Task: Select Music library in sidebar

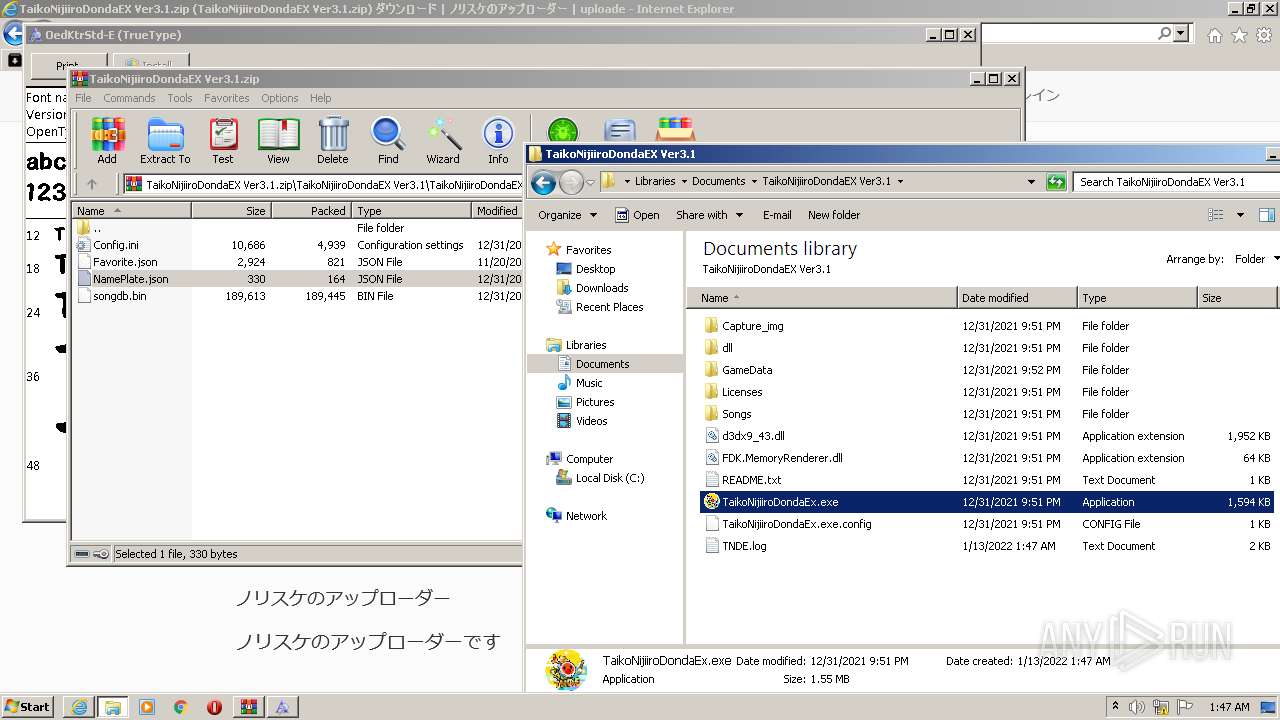Action: (588, 383)
